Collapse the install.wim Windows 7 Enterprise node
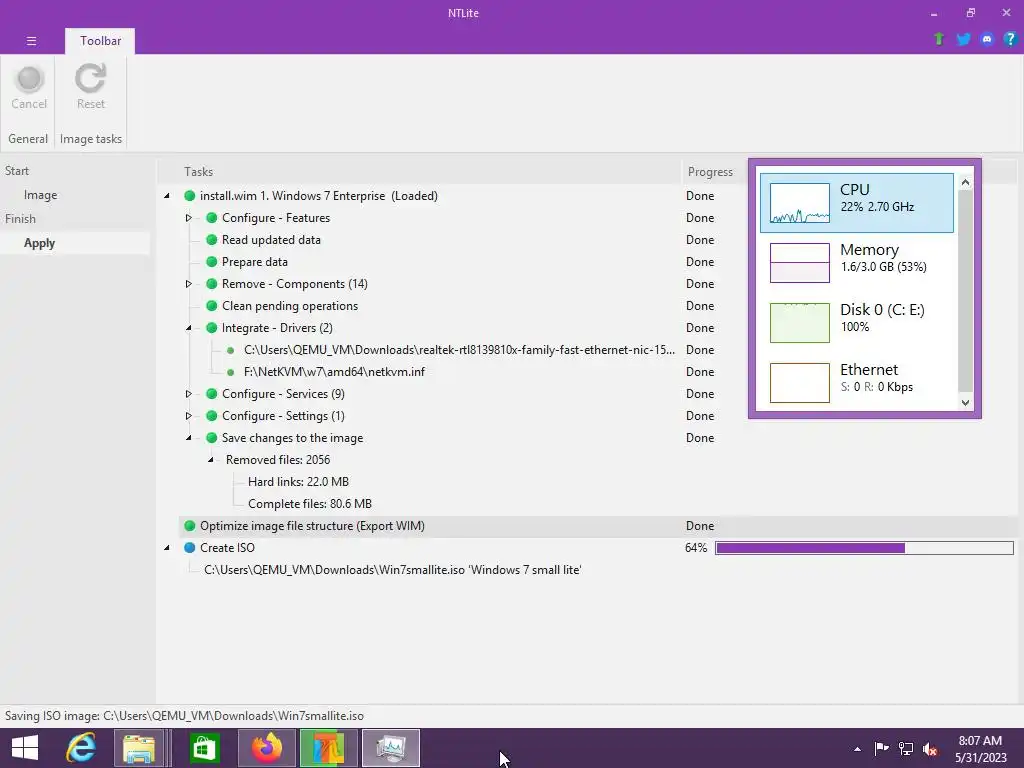The image size is (1024, 768). 167,196
